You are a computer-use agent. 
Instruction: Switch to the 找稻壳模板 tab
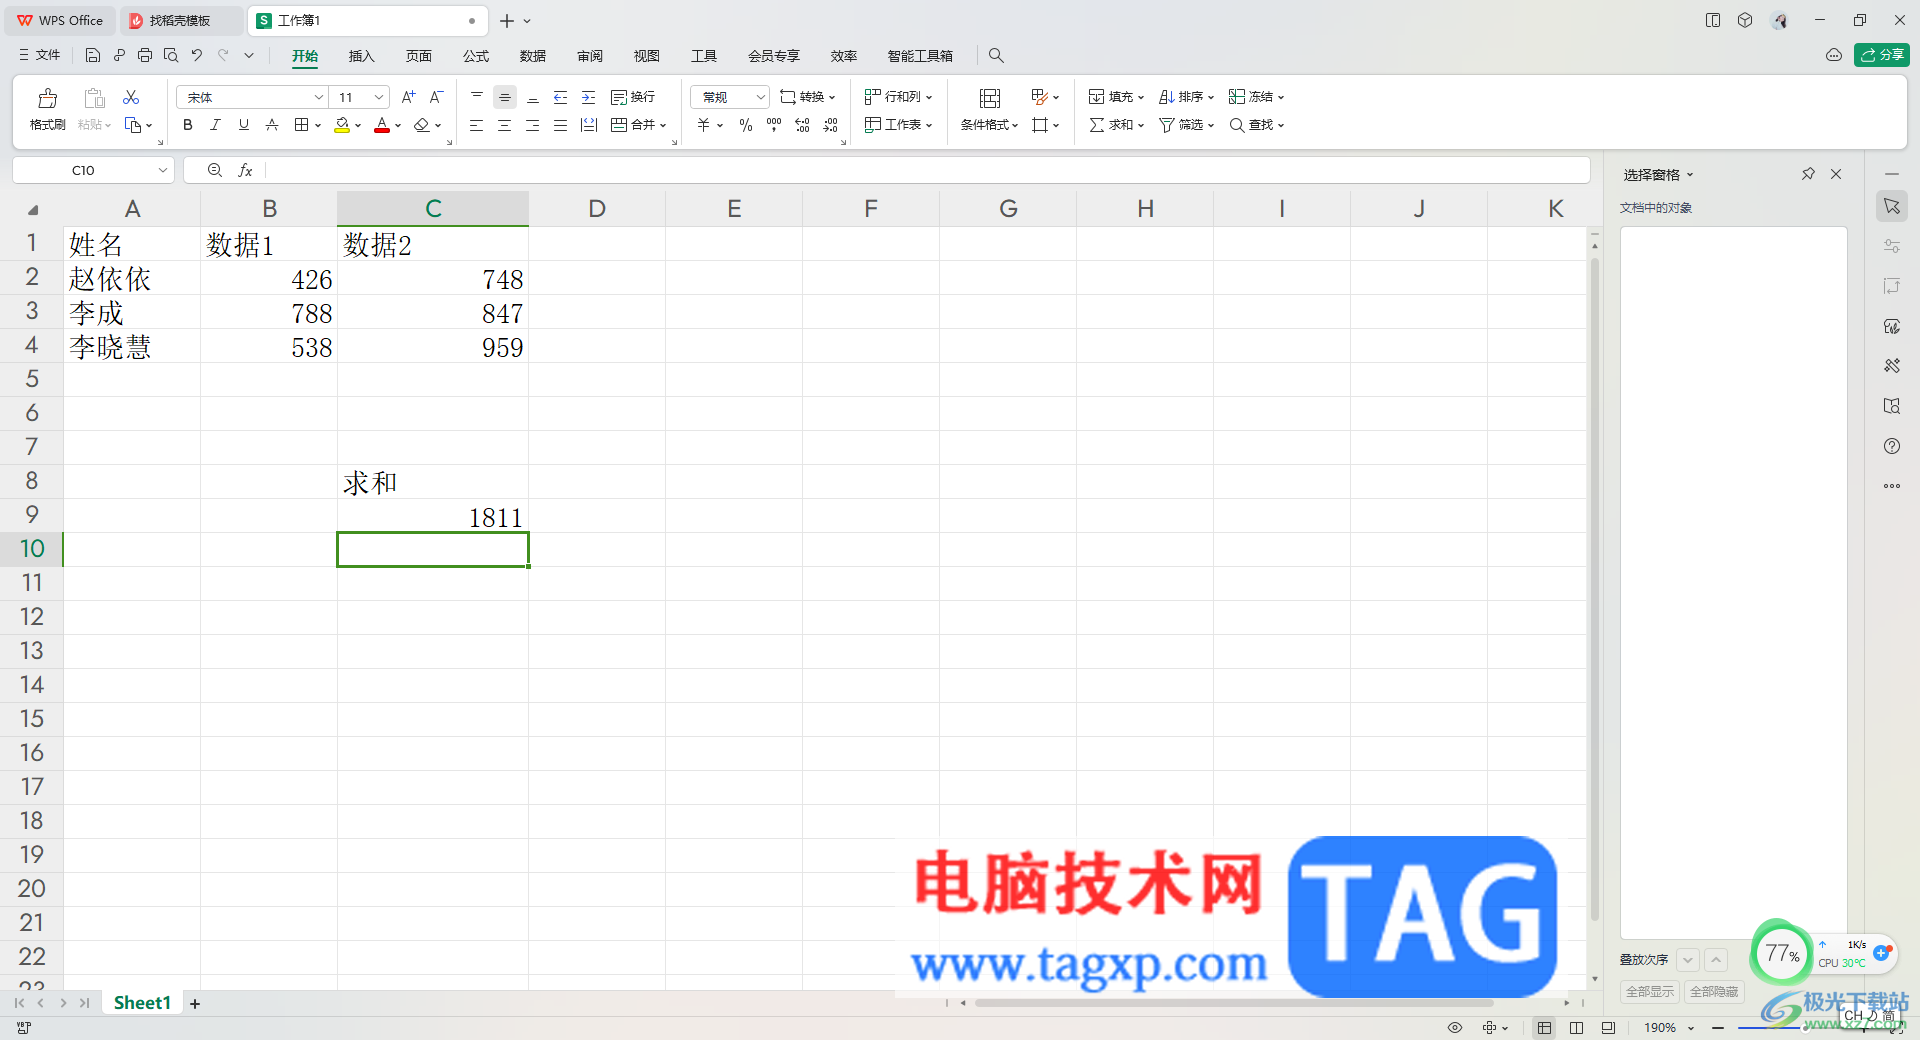(180, 20)
